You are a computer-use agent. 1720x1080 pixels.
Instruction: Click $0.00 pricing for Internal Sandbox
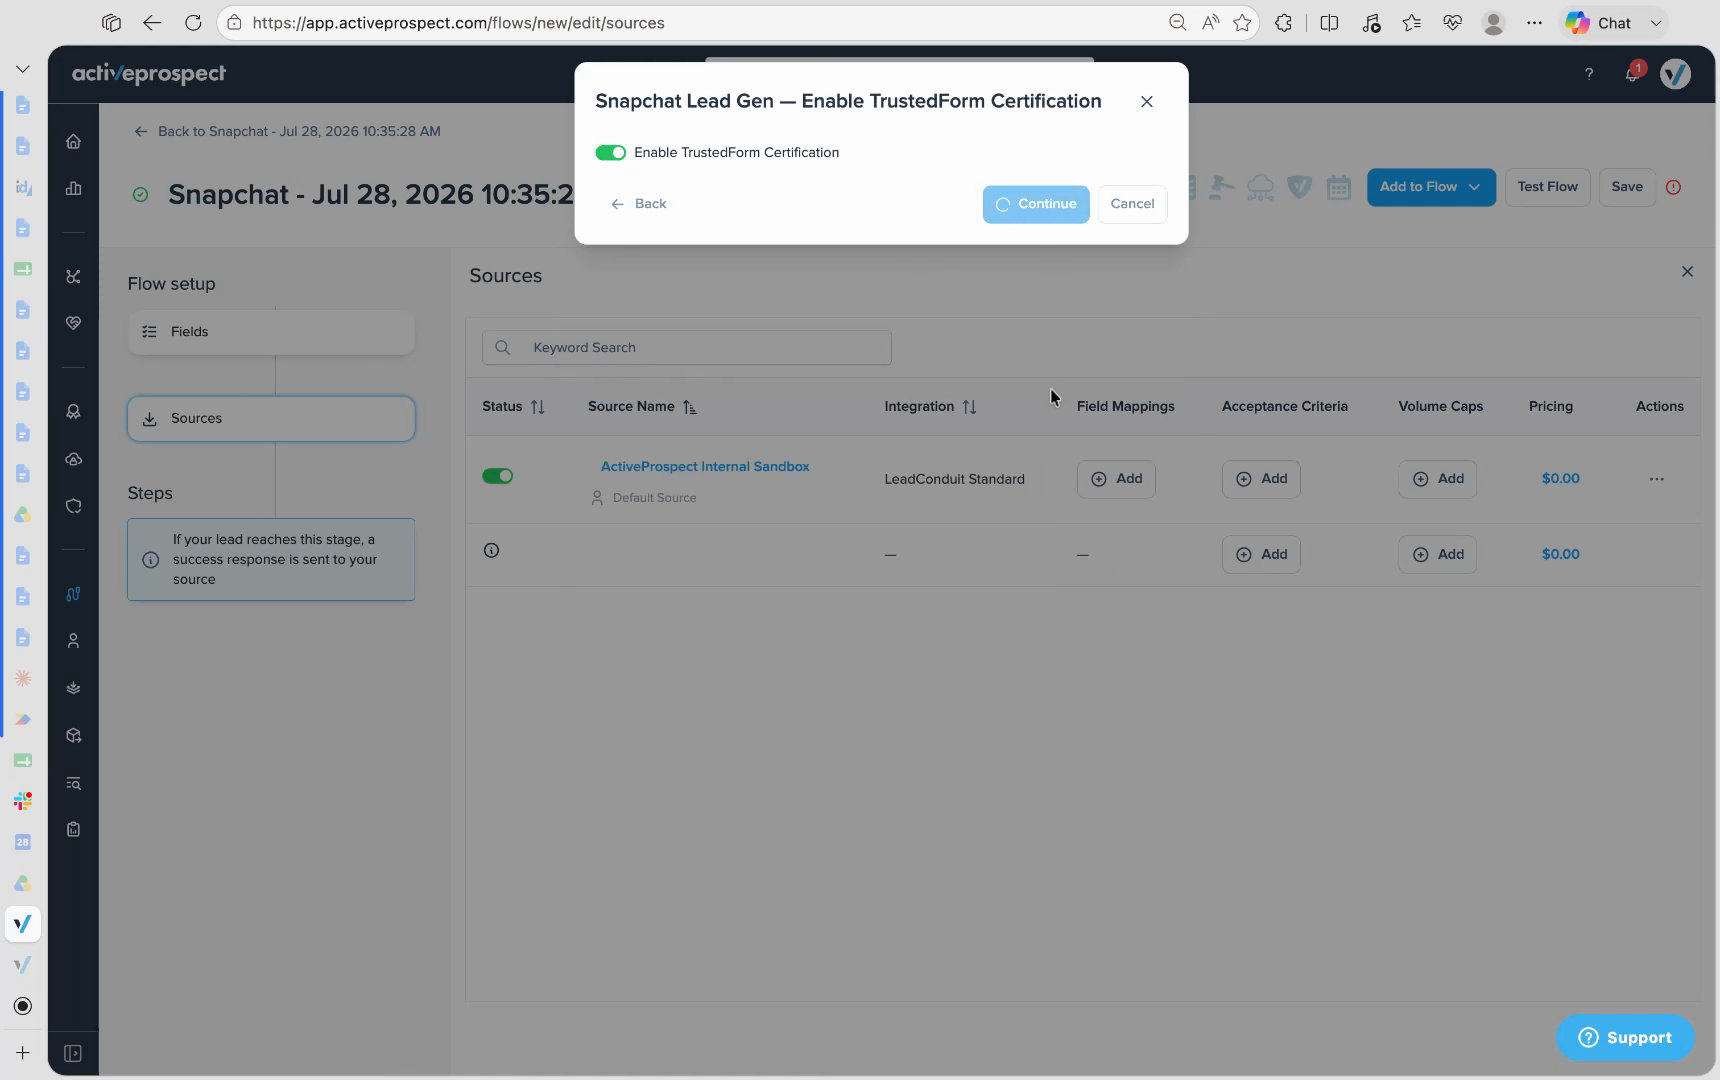tap(1560, 479)
